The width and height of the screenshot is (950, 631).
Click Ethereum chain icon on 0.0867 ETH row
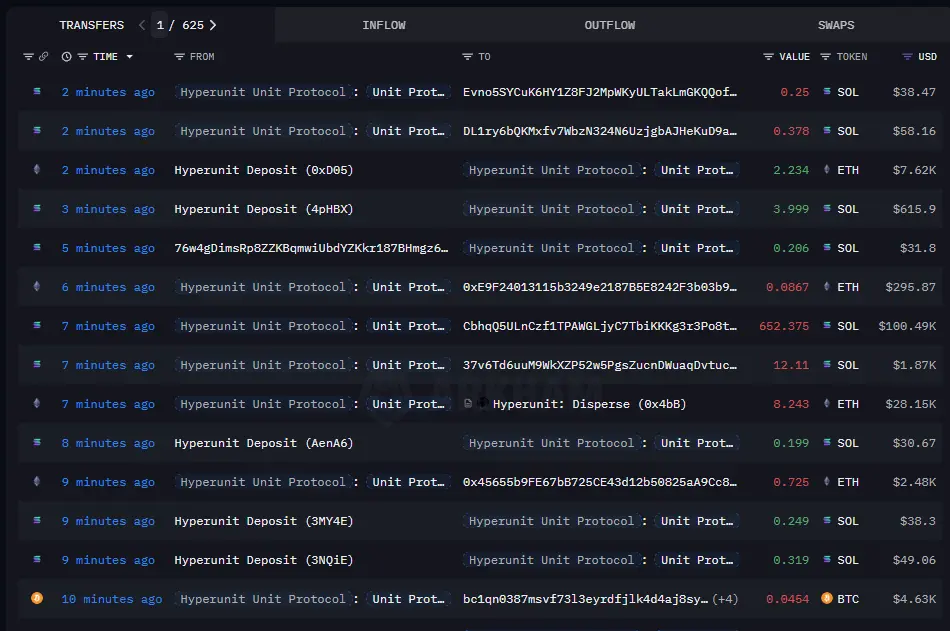[x=37, y=287]
